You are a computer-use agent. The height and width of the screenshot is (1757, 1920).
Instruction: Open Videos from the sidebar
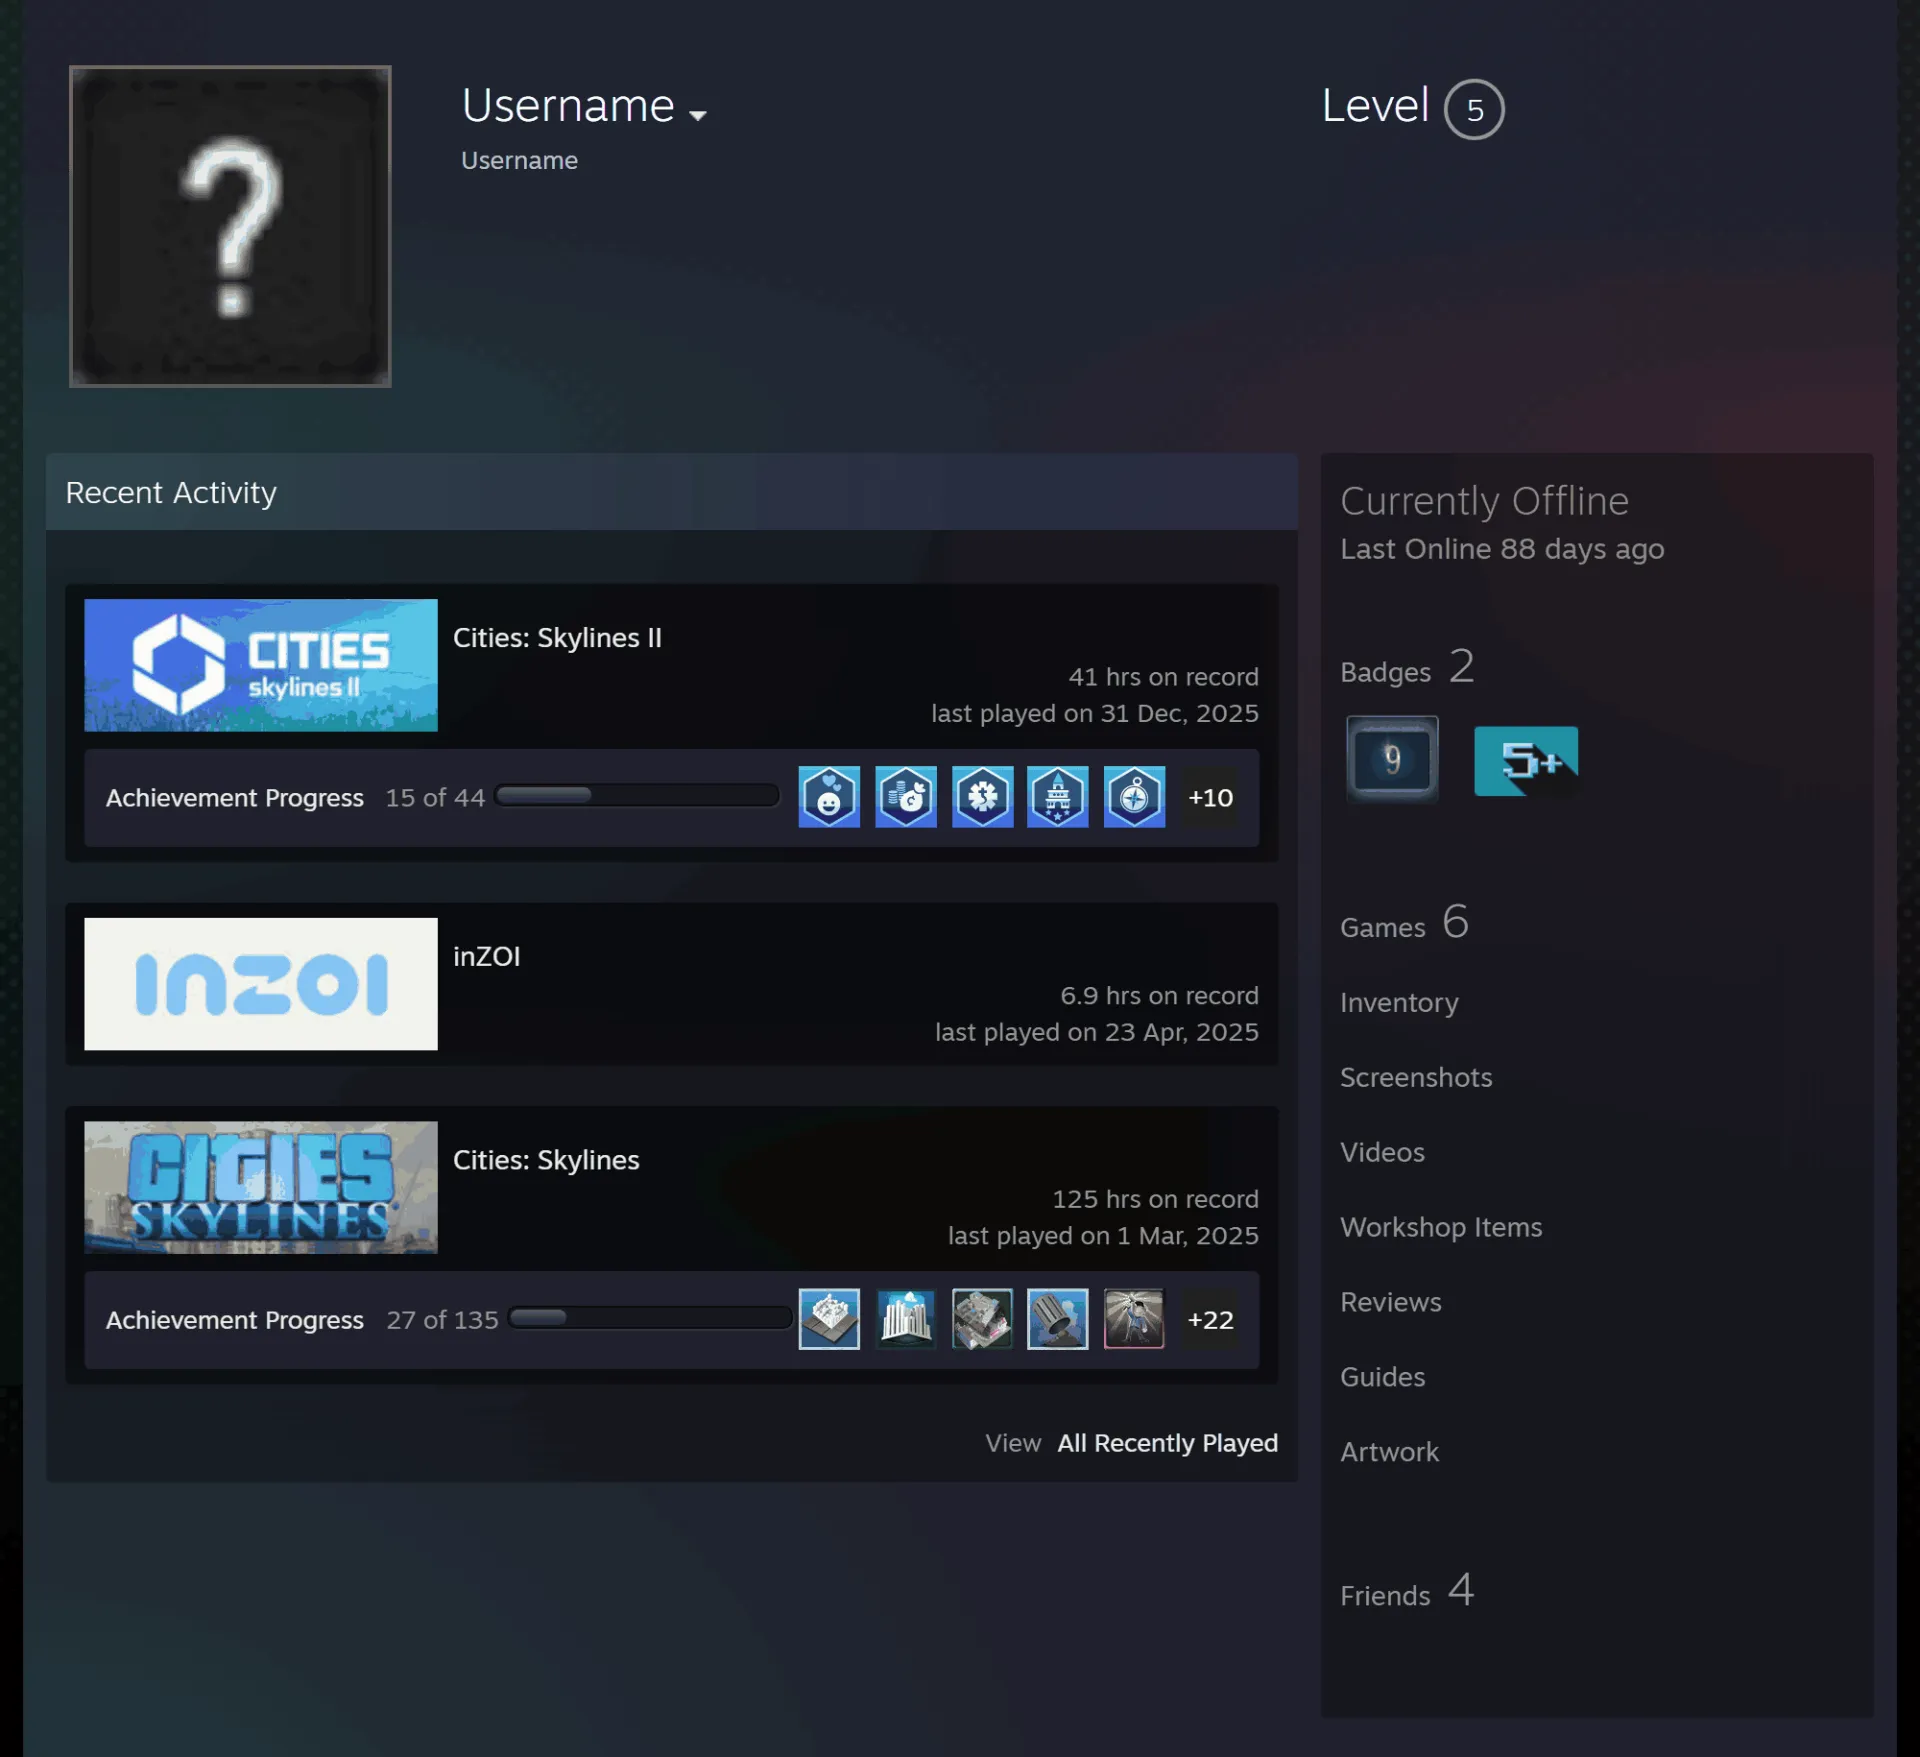click(1382, 1152)
